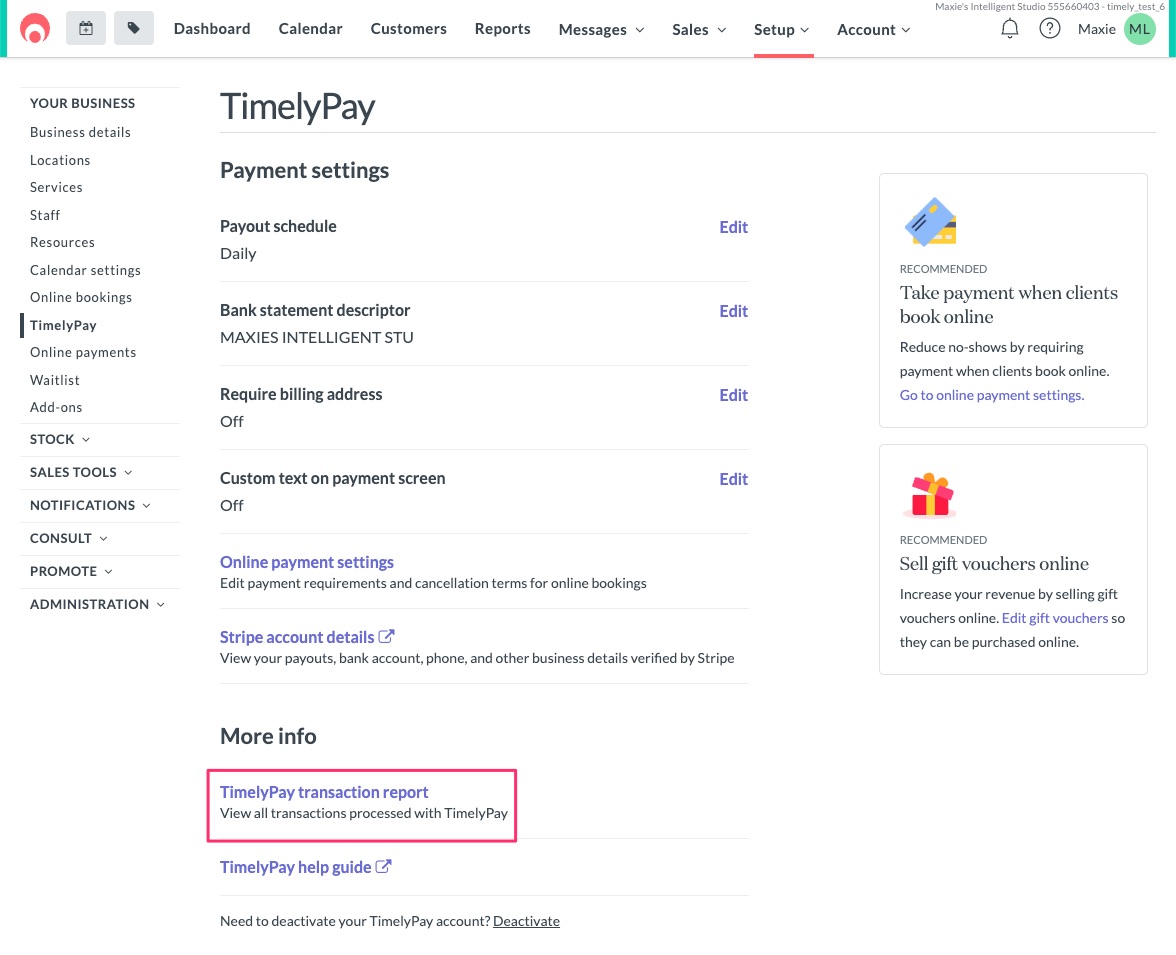Edit Custom text on payment screen
Screen dimensions: 1176x955
[x=734, y=479]
